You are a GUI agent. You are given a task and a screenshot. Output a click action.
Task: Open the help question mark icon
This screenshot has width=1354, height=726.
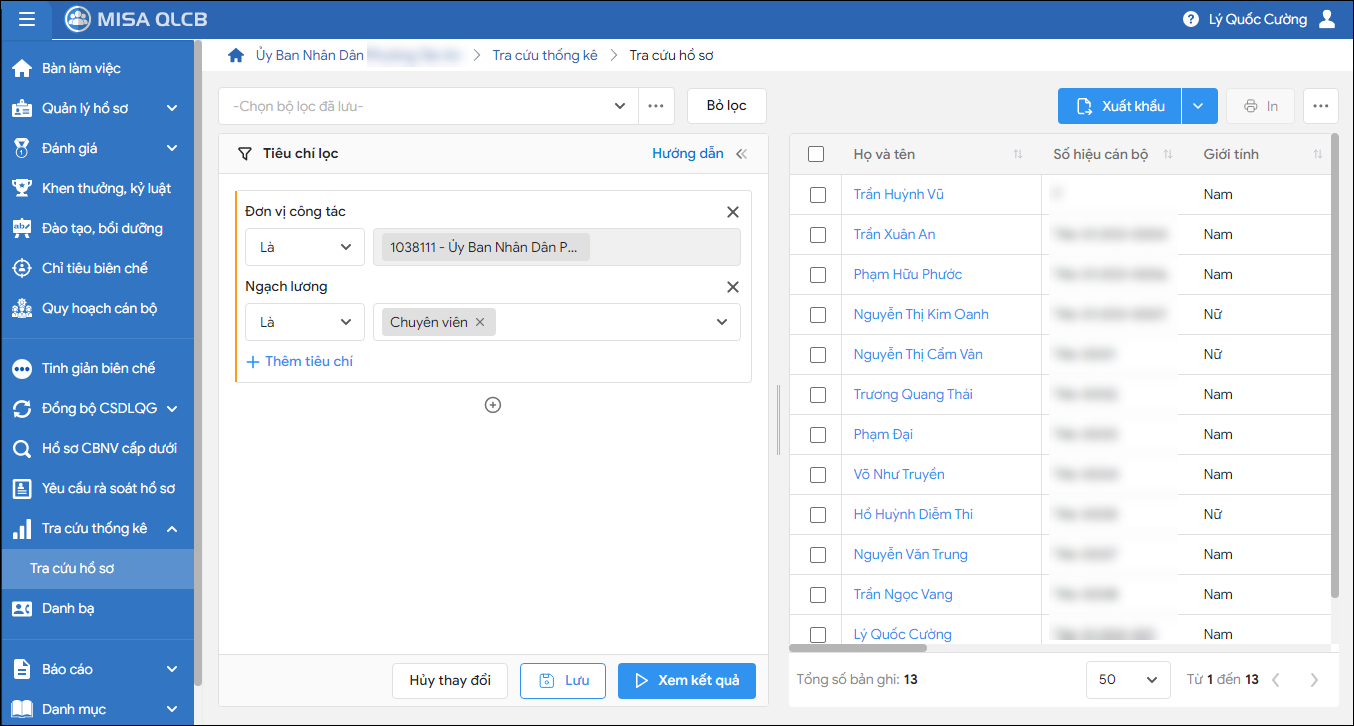[1190, 19]
